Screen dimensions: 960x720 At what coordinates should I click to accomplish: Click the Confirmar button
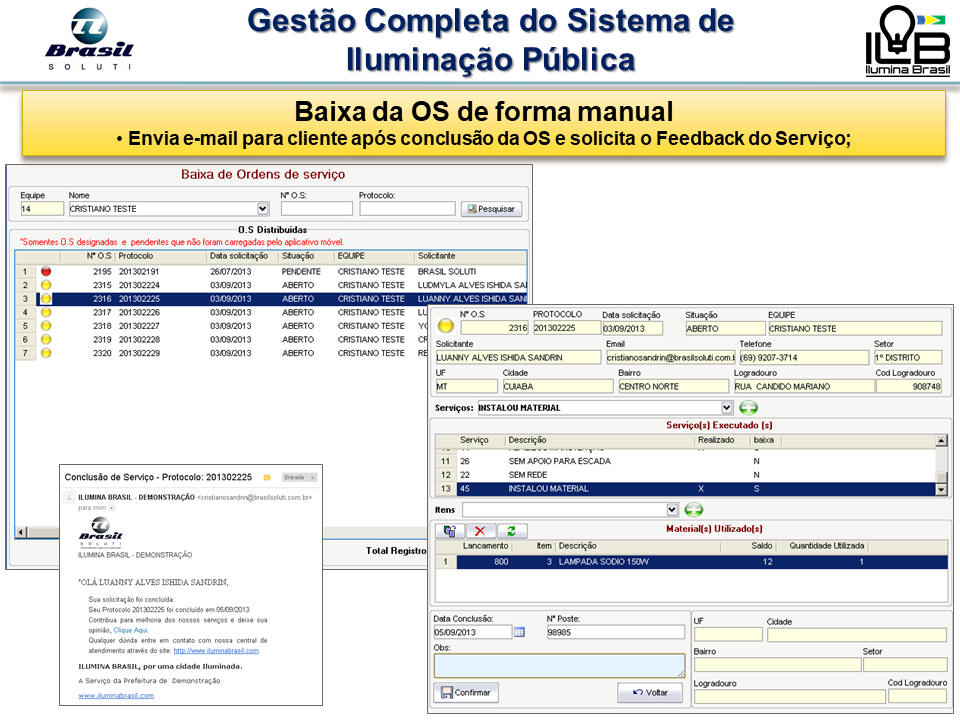(466, 692)
